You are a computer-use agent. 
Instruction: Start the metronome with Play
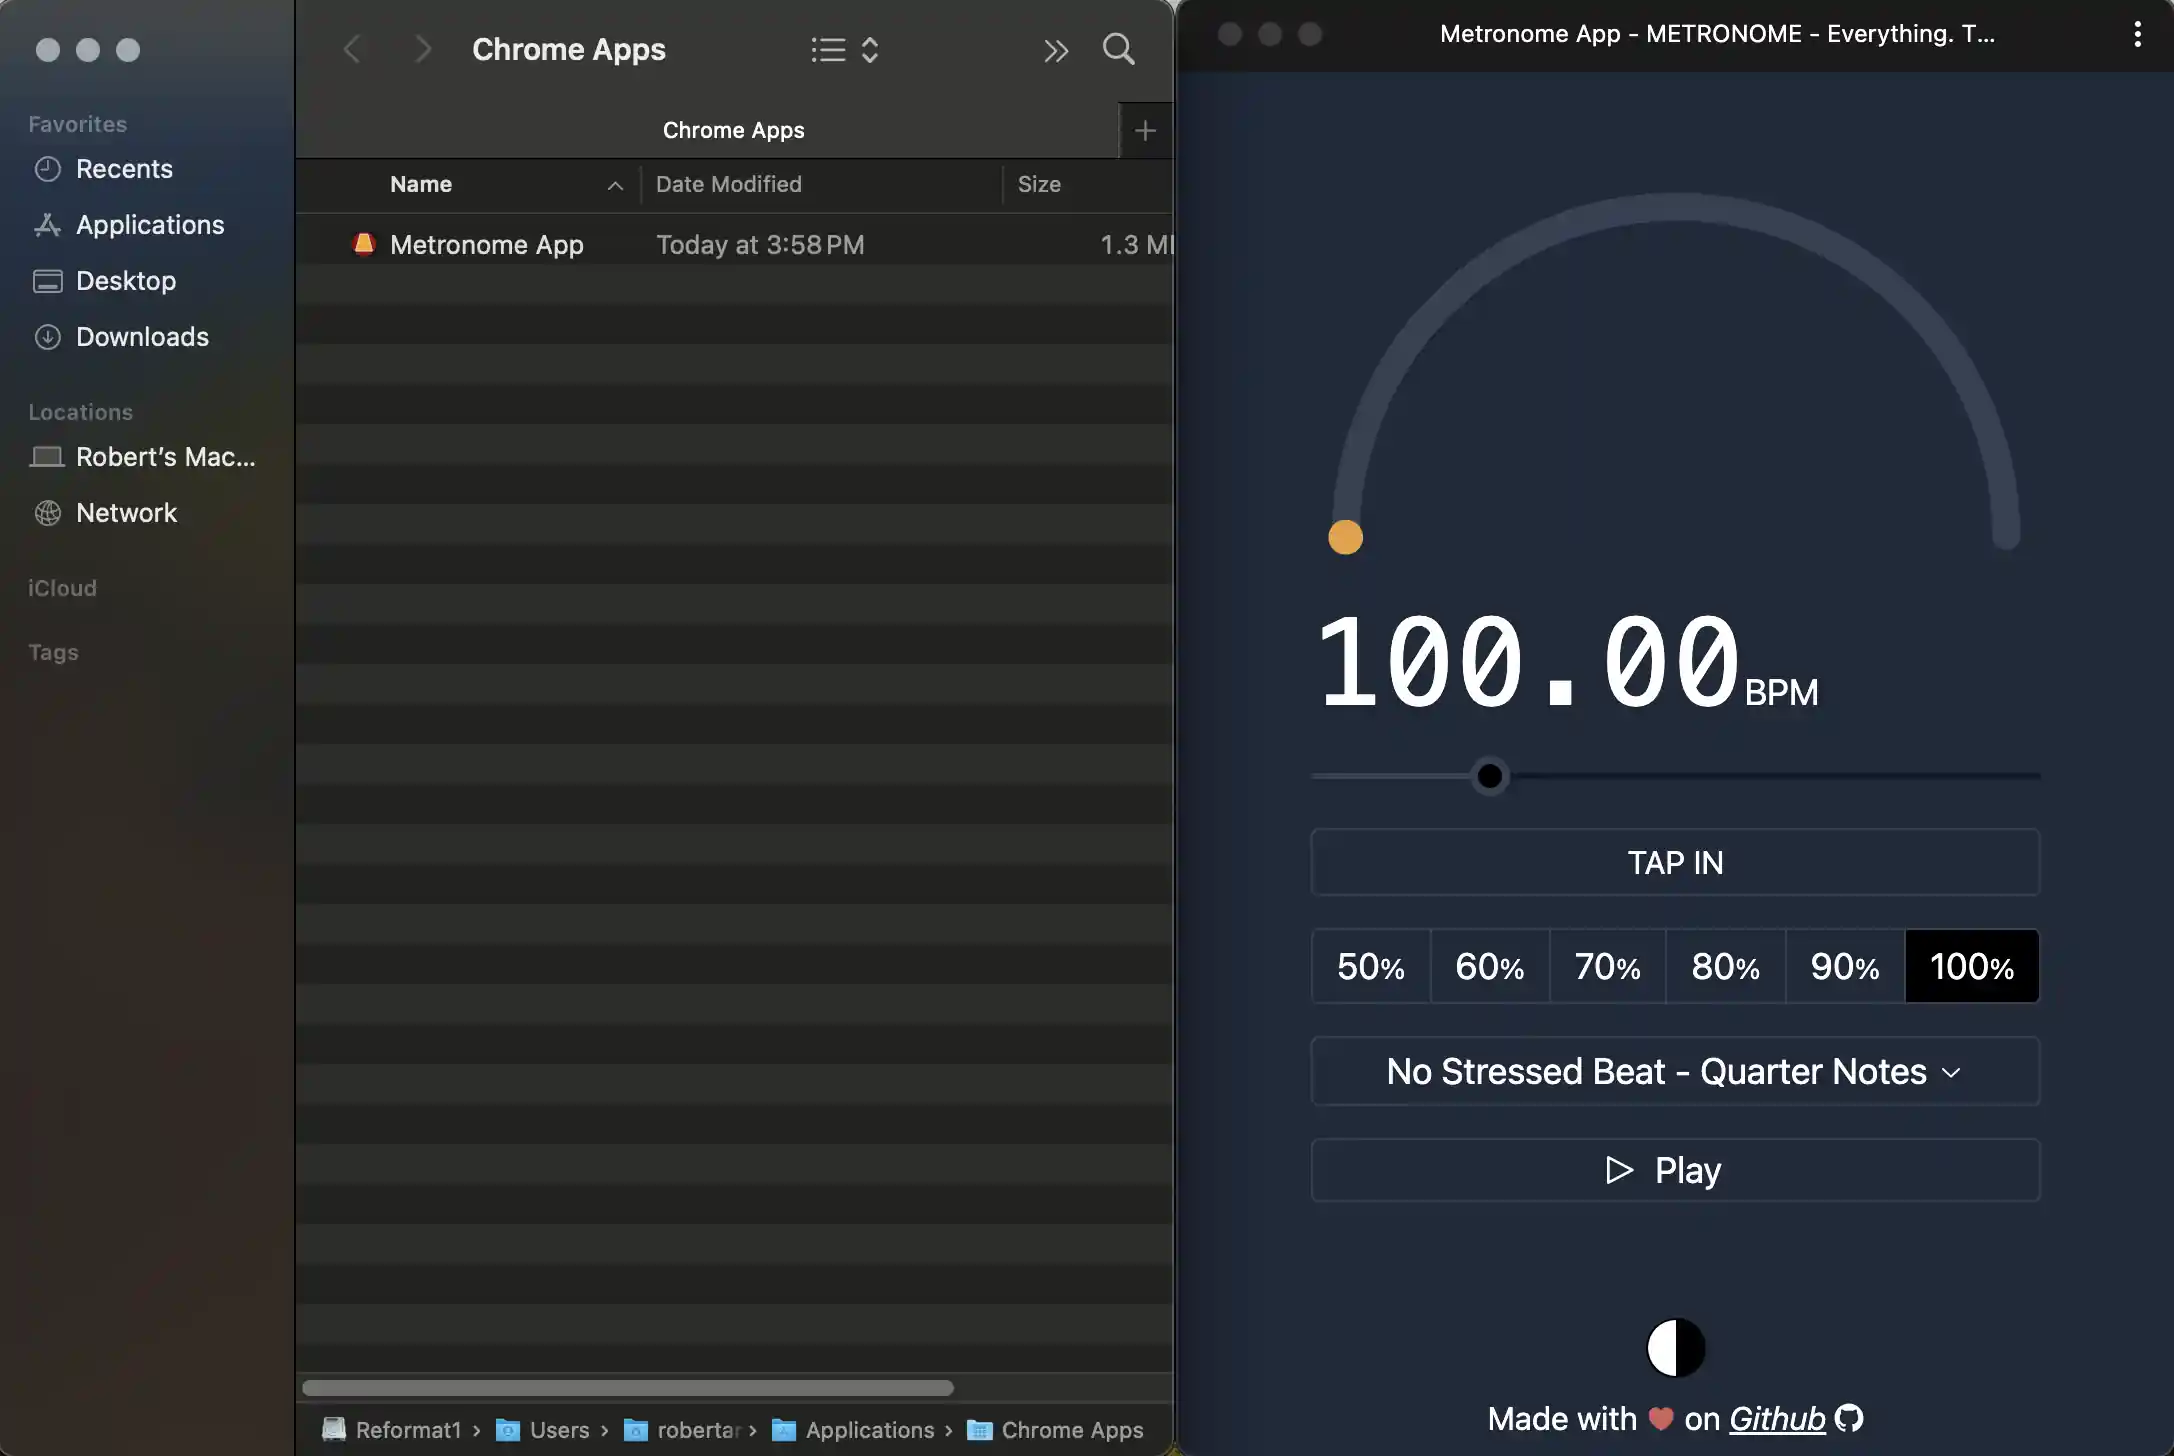point(1675,1170)
